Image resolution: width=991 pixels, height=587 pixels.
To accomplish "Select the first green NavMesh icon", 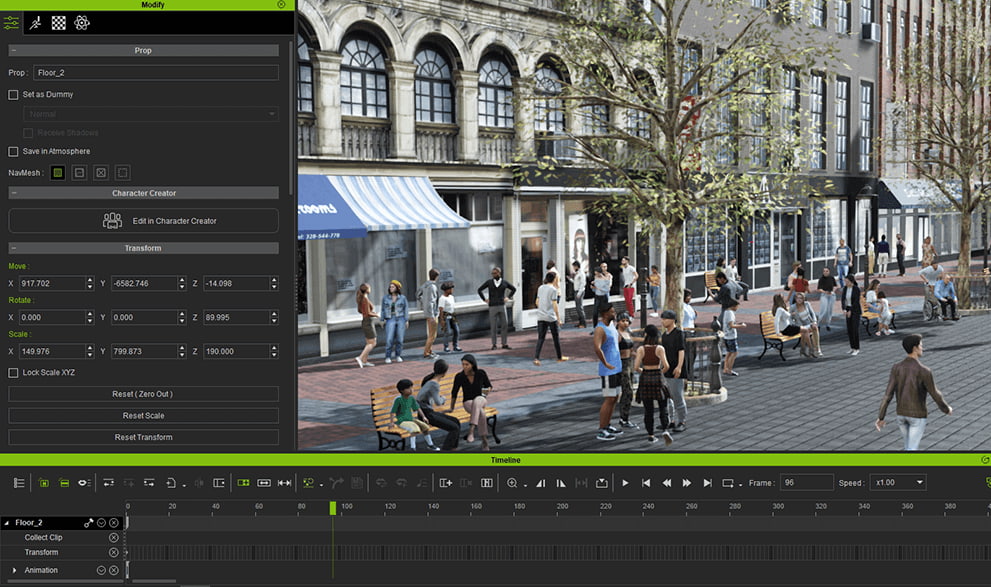I will (x=58, y=173).
